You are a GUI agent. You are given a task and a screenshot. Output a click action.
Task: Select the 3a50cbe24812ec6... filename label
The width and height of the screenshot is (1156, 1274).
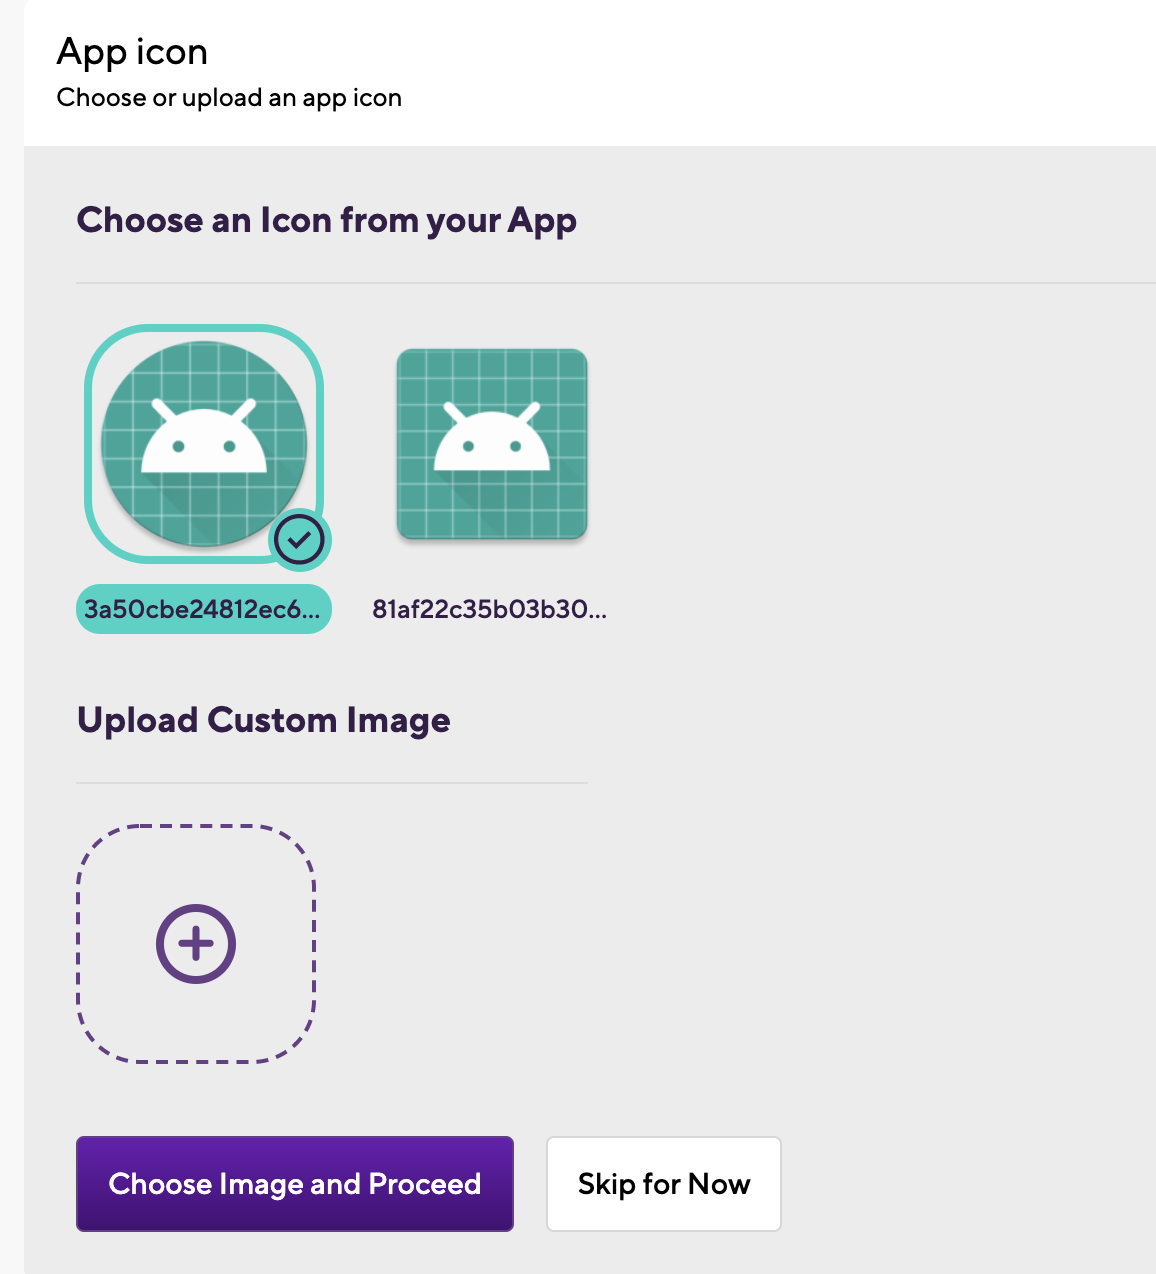coord(203,609)
